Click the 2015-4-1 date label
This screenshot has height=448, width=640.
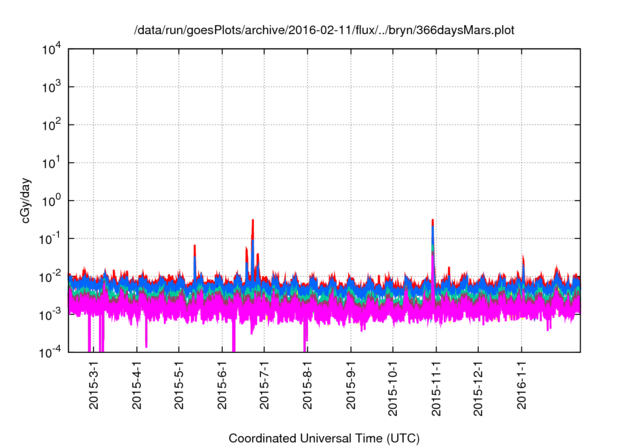(137, 385)
